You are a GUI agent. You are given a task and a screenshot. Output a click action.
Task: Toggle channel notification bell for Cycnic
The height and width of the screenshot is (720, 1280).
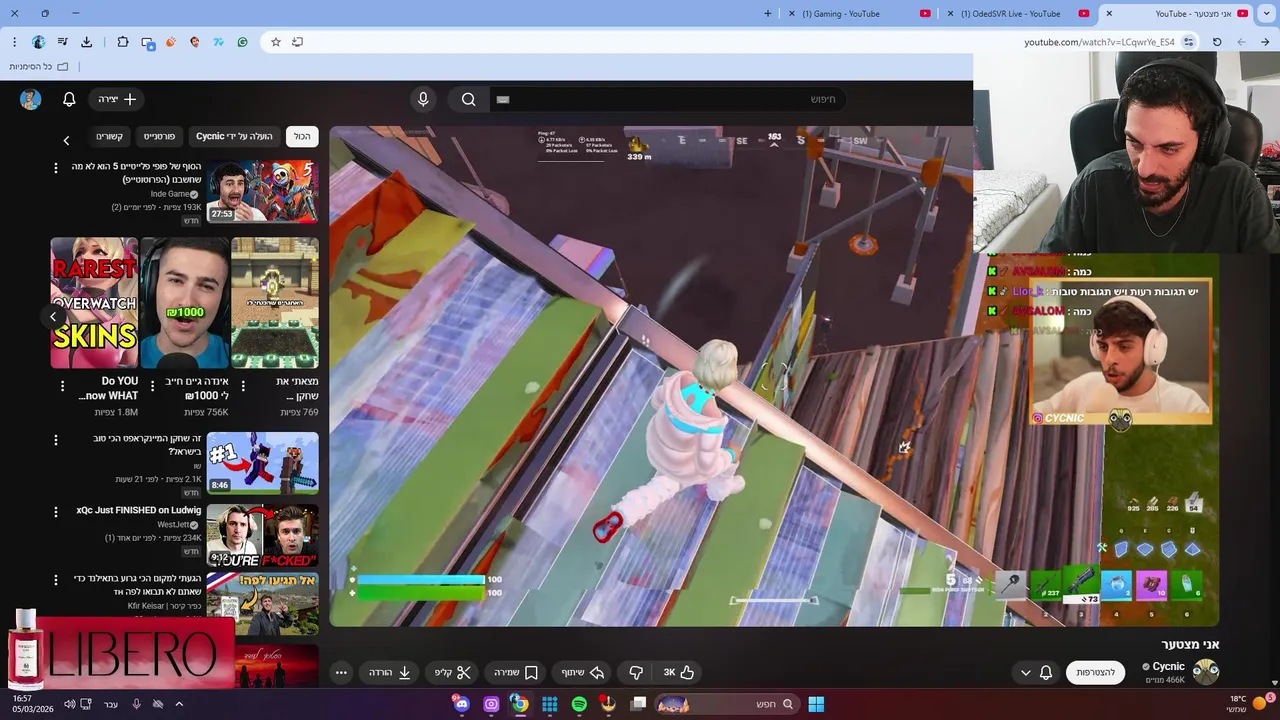[1046, 673]
